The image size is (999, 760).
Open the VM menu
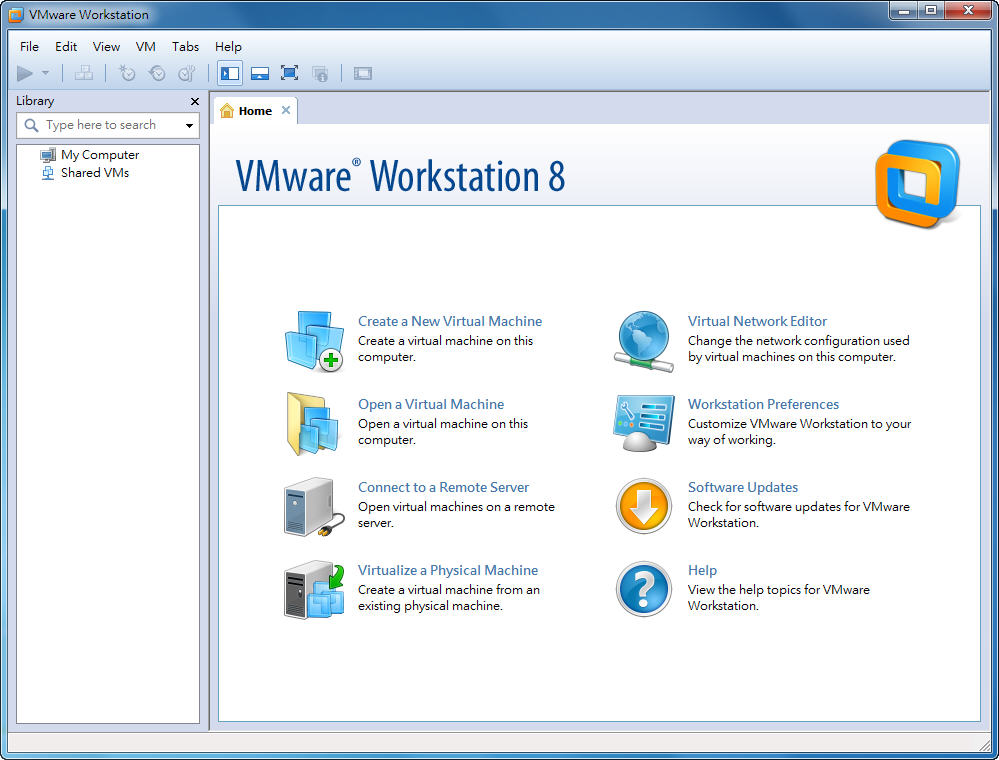145,47
